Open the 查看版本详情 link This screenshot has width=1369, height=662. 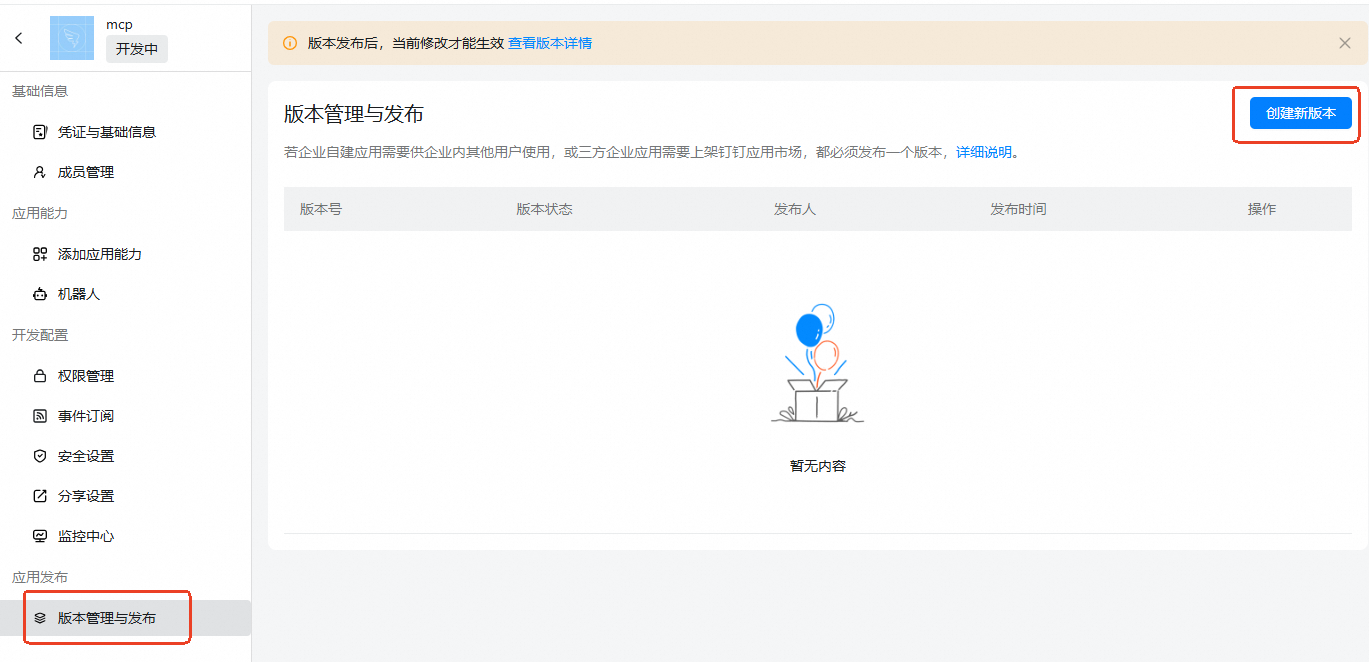(550, 43)
